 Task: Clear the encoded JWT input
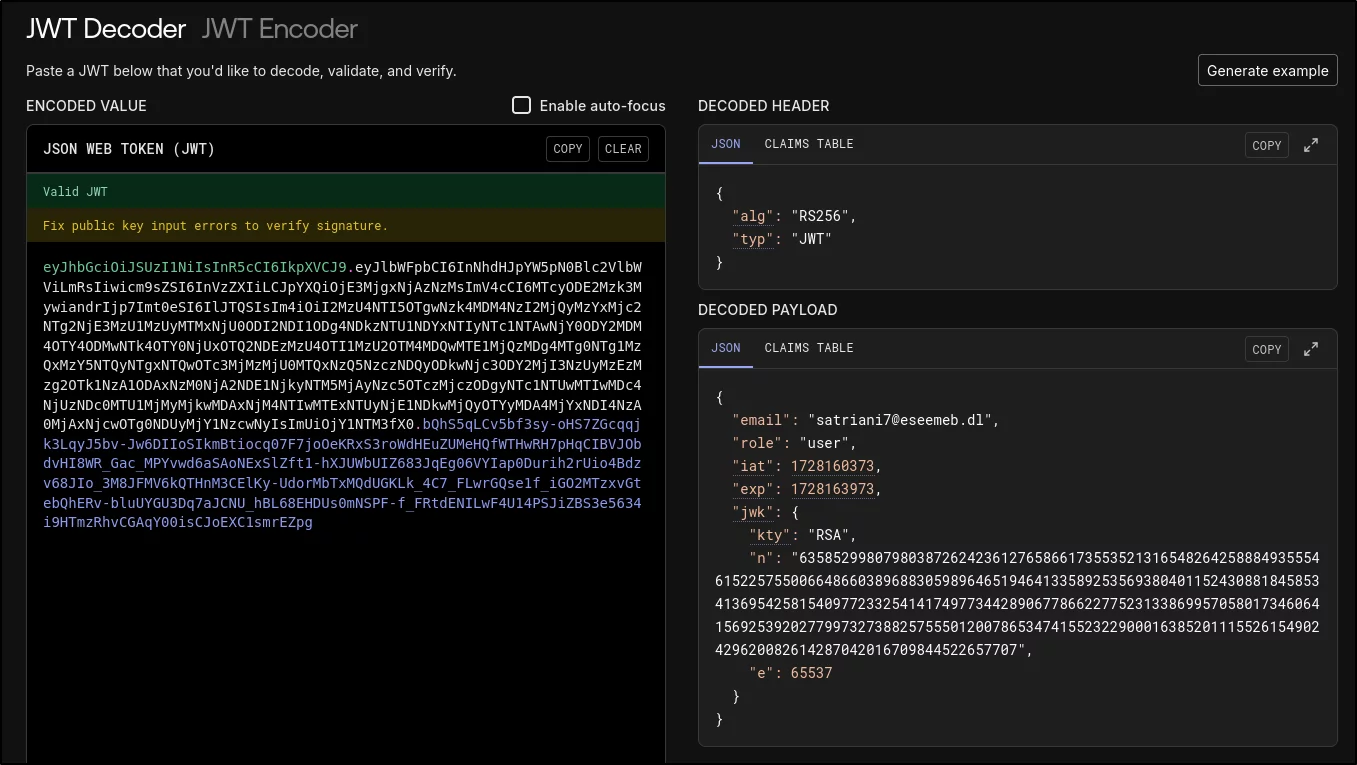pos(623,149)
